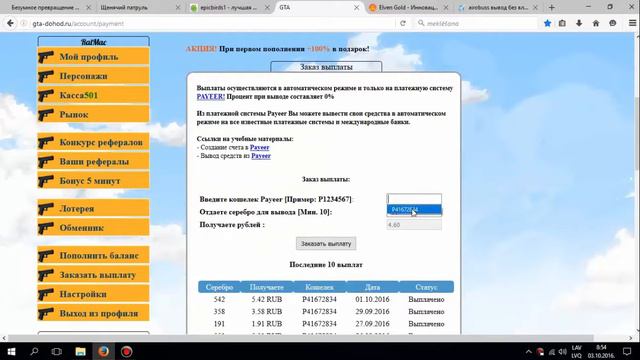Click the Заказать выплату submit button

point(326,244)
